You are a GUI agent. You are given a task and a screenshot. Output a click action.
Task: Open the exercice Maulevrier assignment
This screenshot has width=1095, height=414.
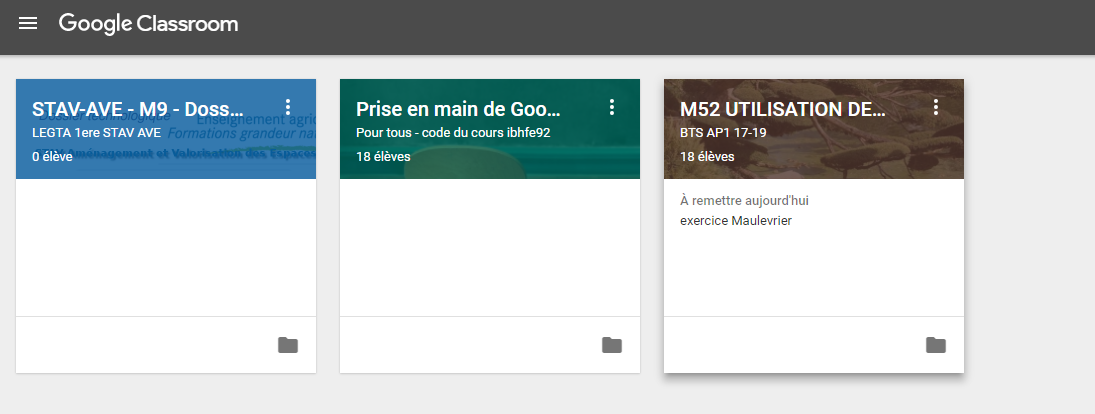736,221
